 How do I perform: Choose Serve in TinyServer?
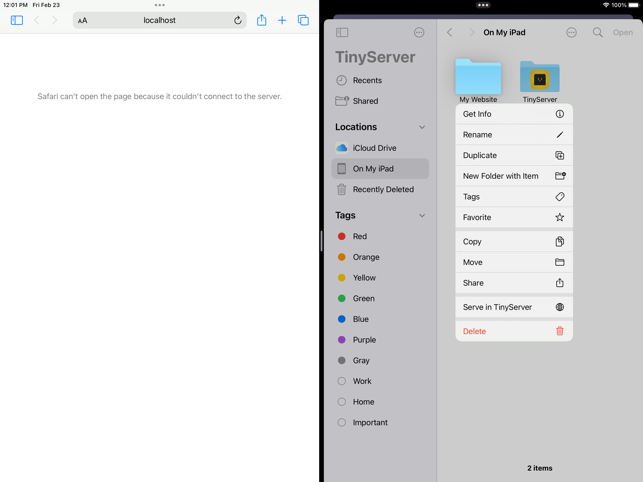click(x=514, y=307)
